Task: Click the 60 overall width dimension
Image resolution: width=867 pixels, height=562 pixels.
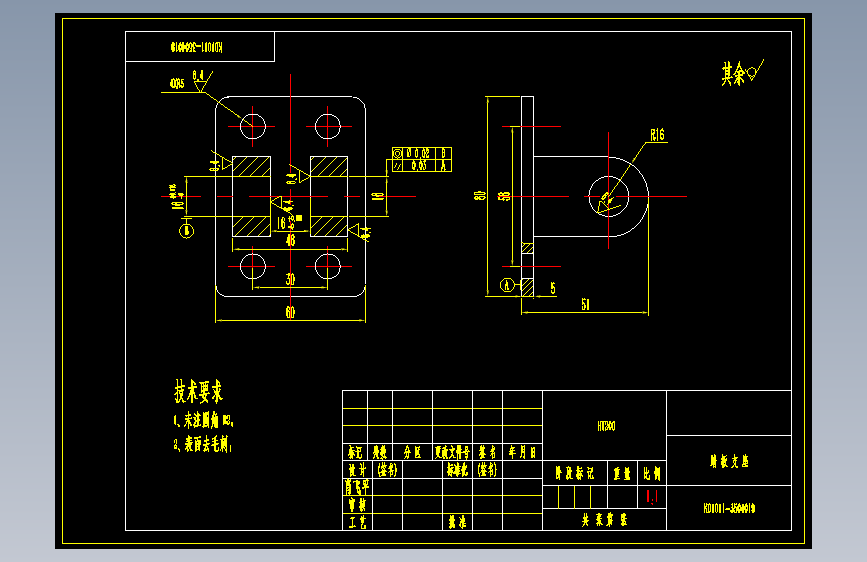Action: click(x=290, y=313)
